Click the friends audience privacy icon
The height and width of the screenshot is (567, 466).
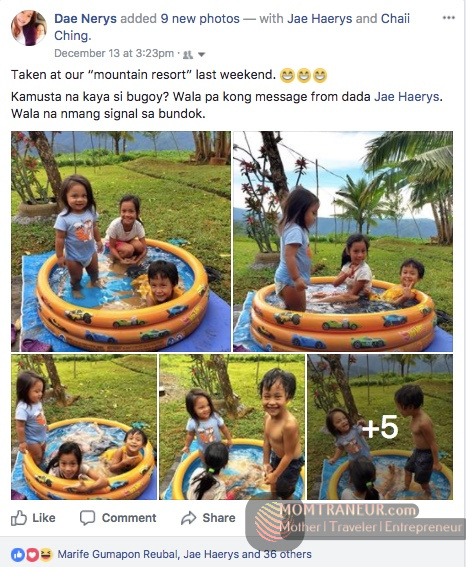coord(188,55)
